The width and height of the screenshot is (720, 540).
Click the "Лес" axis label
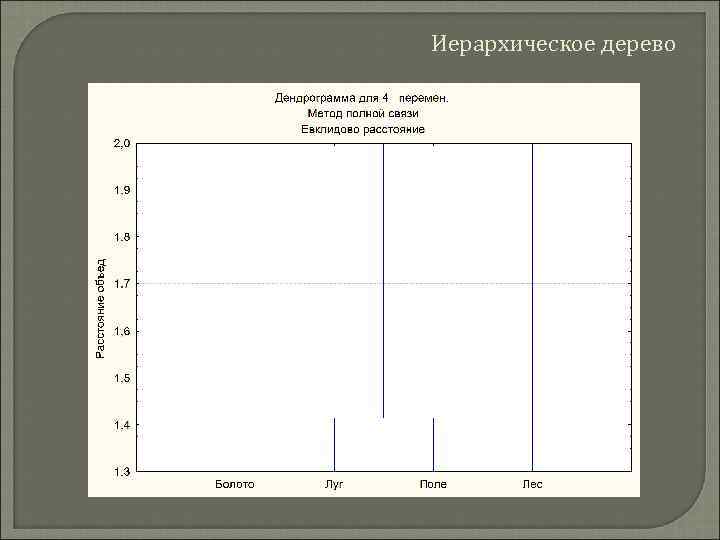532,484
